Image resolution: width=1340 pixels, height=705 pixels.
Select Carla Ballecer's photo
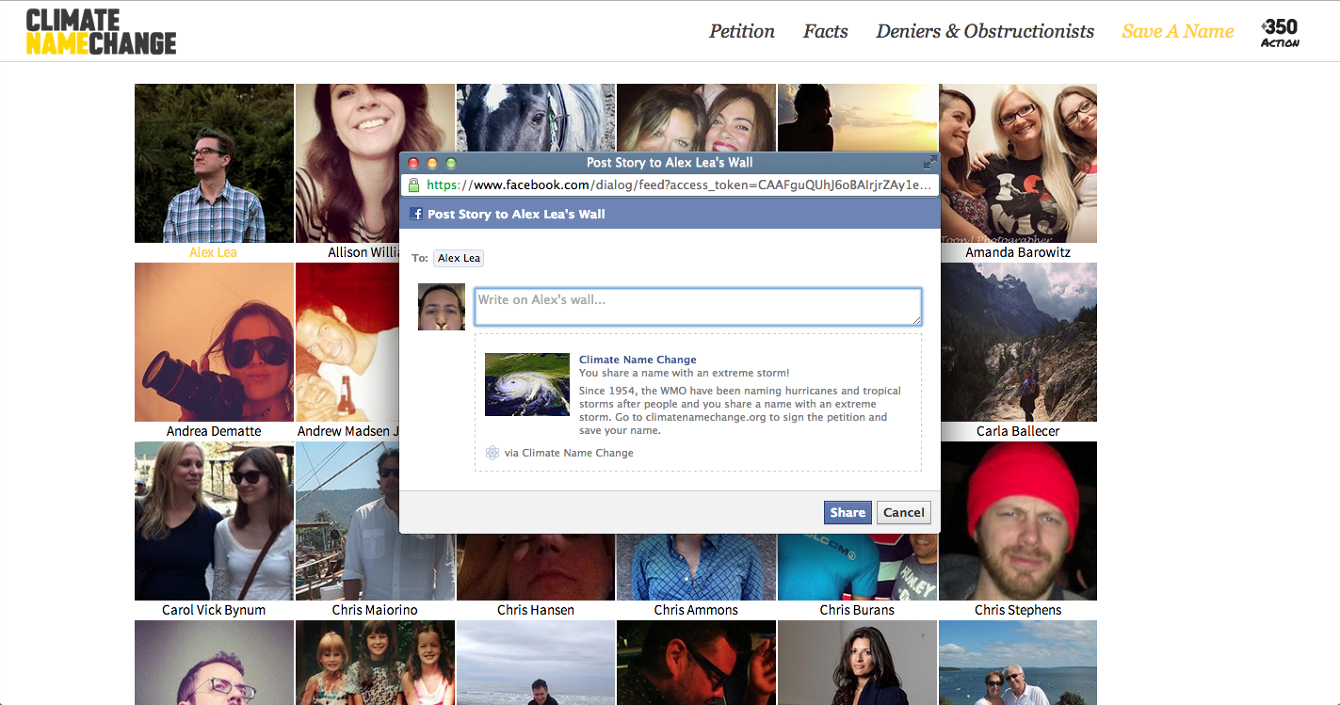click(1018, 342)
